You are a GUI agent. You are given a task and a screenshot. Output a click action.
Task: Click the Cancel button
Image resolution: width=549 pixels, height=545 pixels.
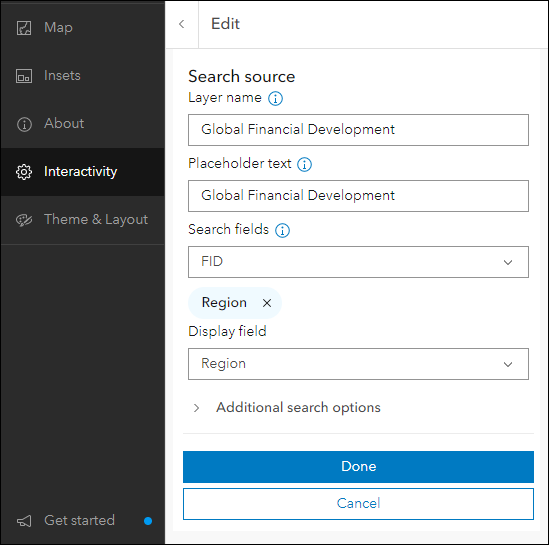[358, 504]
